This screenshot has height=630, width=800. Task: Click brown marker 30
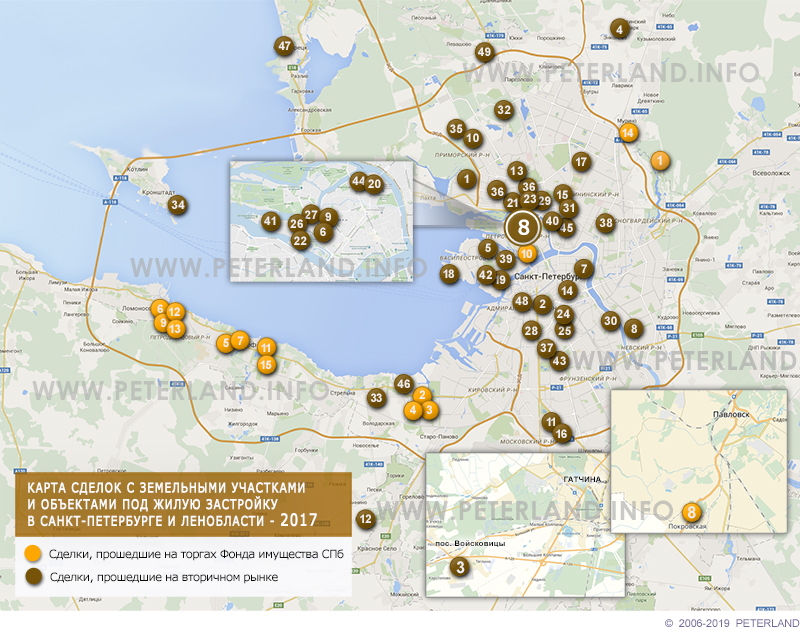pyautogui.click(x=611, y=321)
